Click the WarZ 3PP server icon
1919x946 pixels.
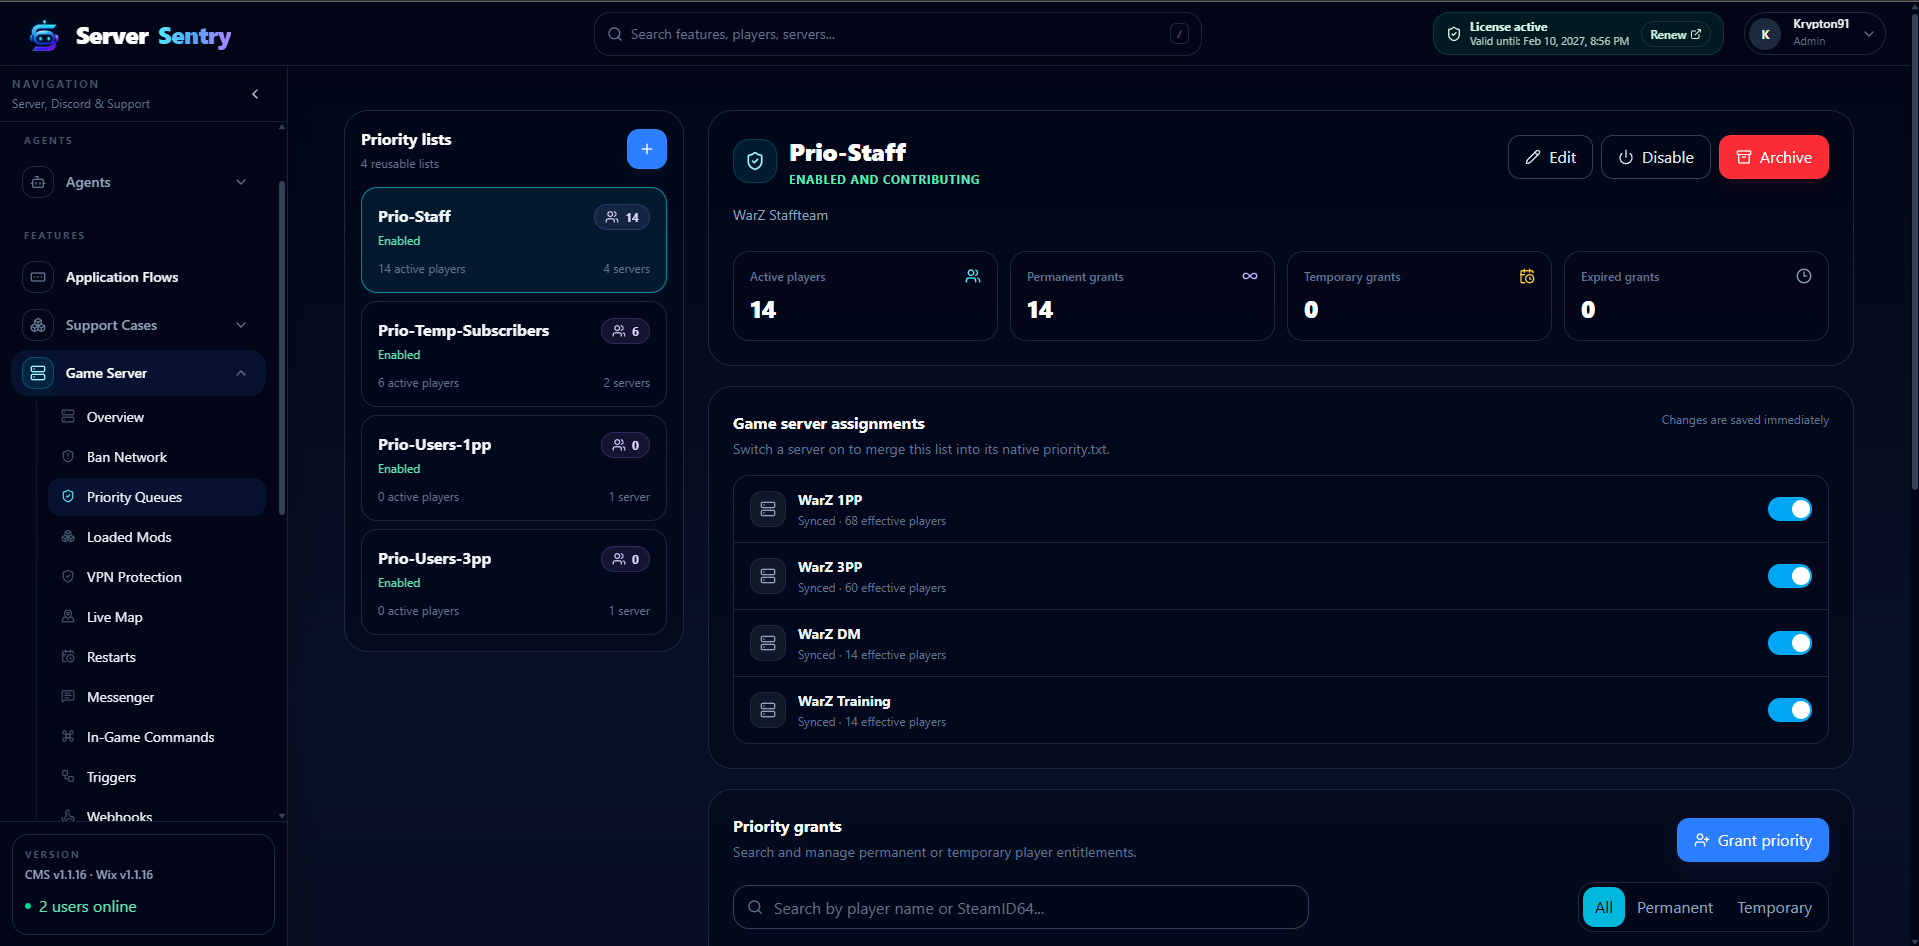pyautogui.click(x=768, y=576)
